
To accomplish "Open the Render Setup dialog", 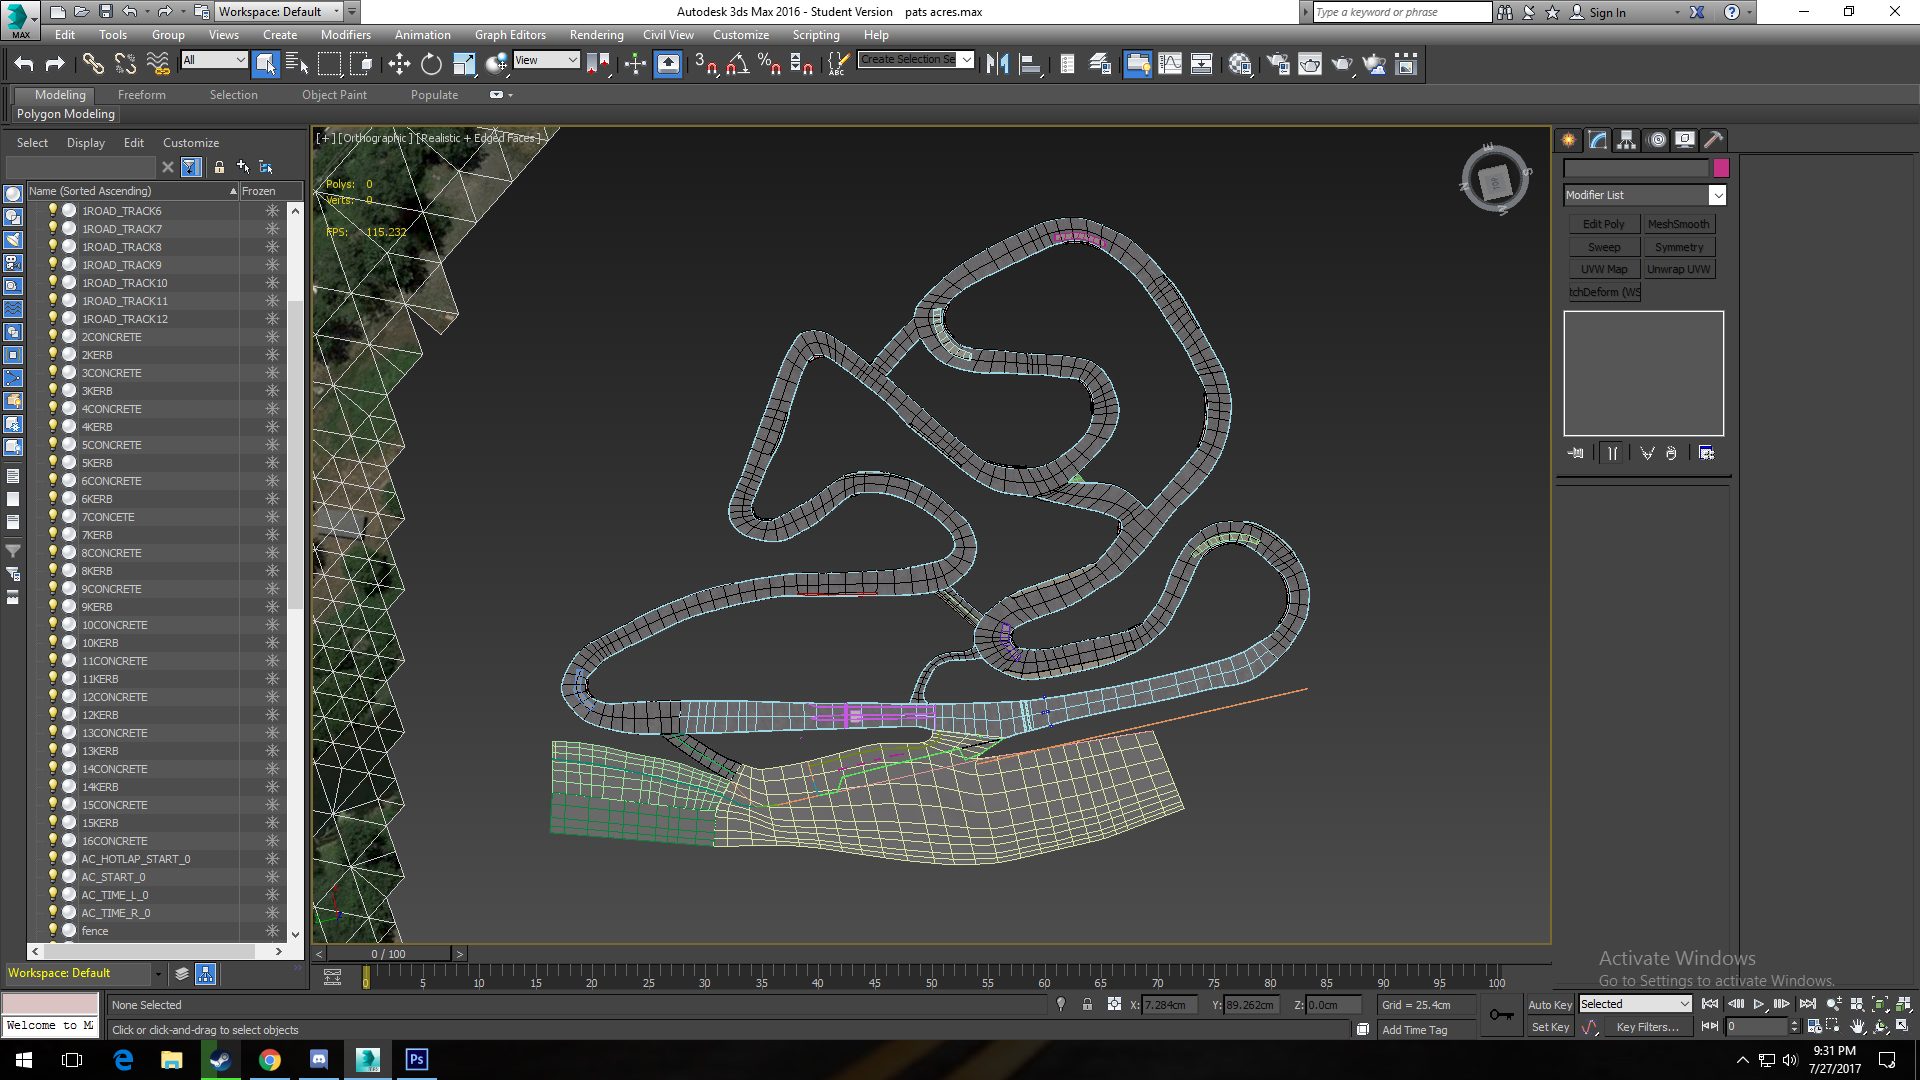I will click(1278, 64).
